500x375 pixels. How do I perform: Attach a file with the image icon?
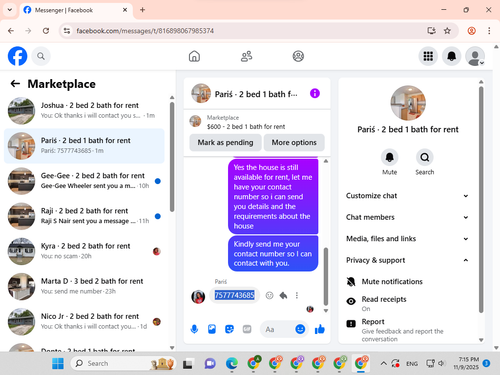[212, 329]
